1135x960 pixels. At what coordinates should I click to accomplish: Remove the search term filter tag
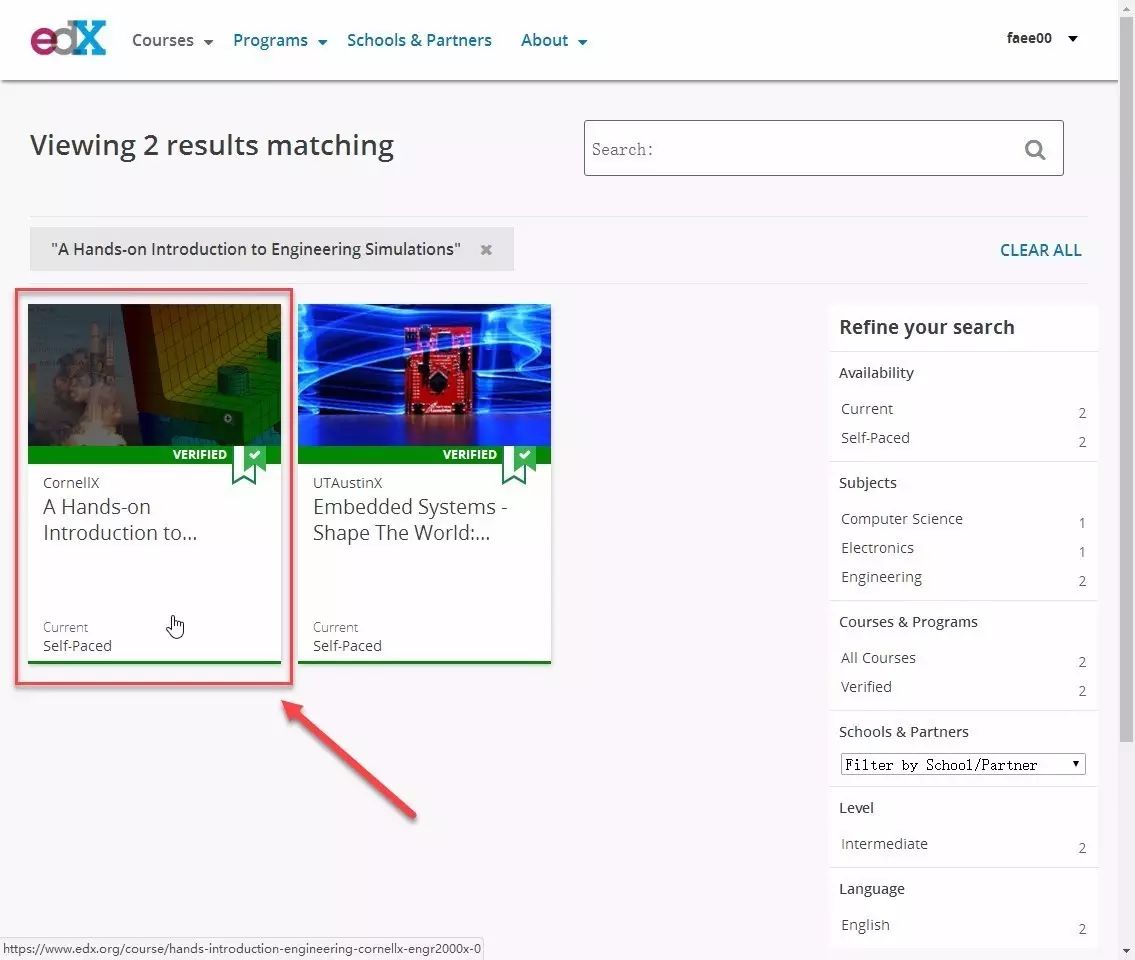[x=486, y=250]
